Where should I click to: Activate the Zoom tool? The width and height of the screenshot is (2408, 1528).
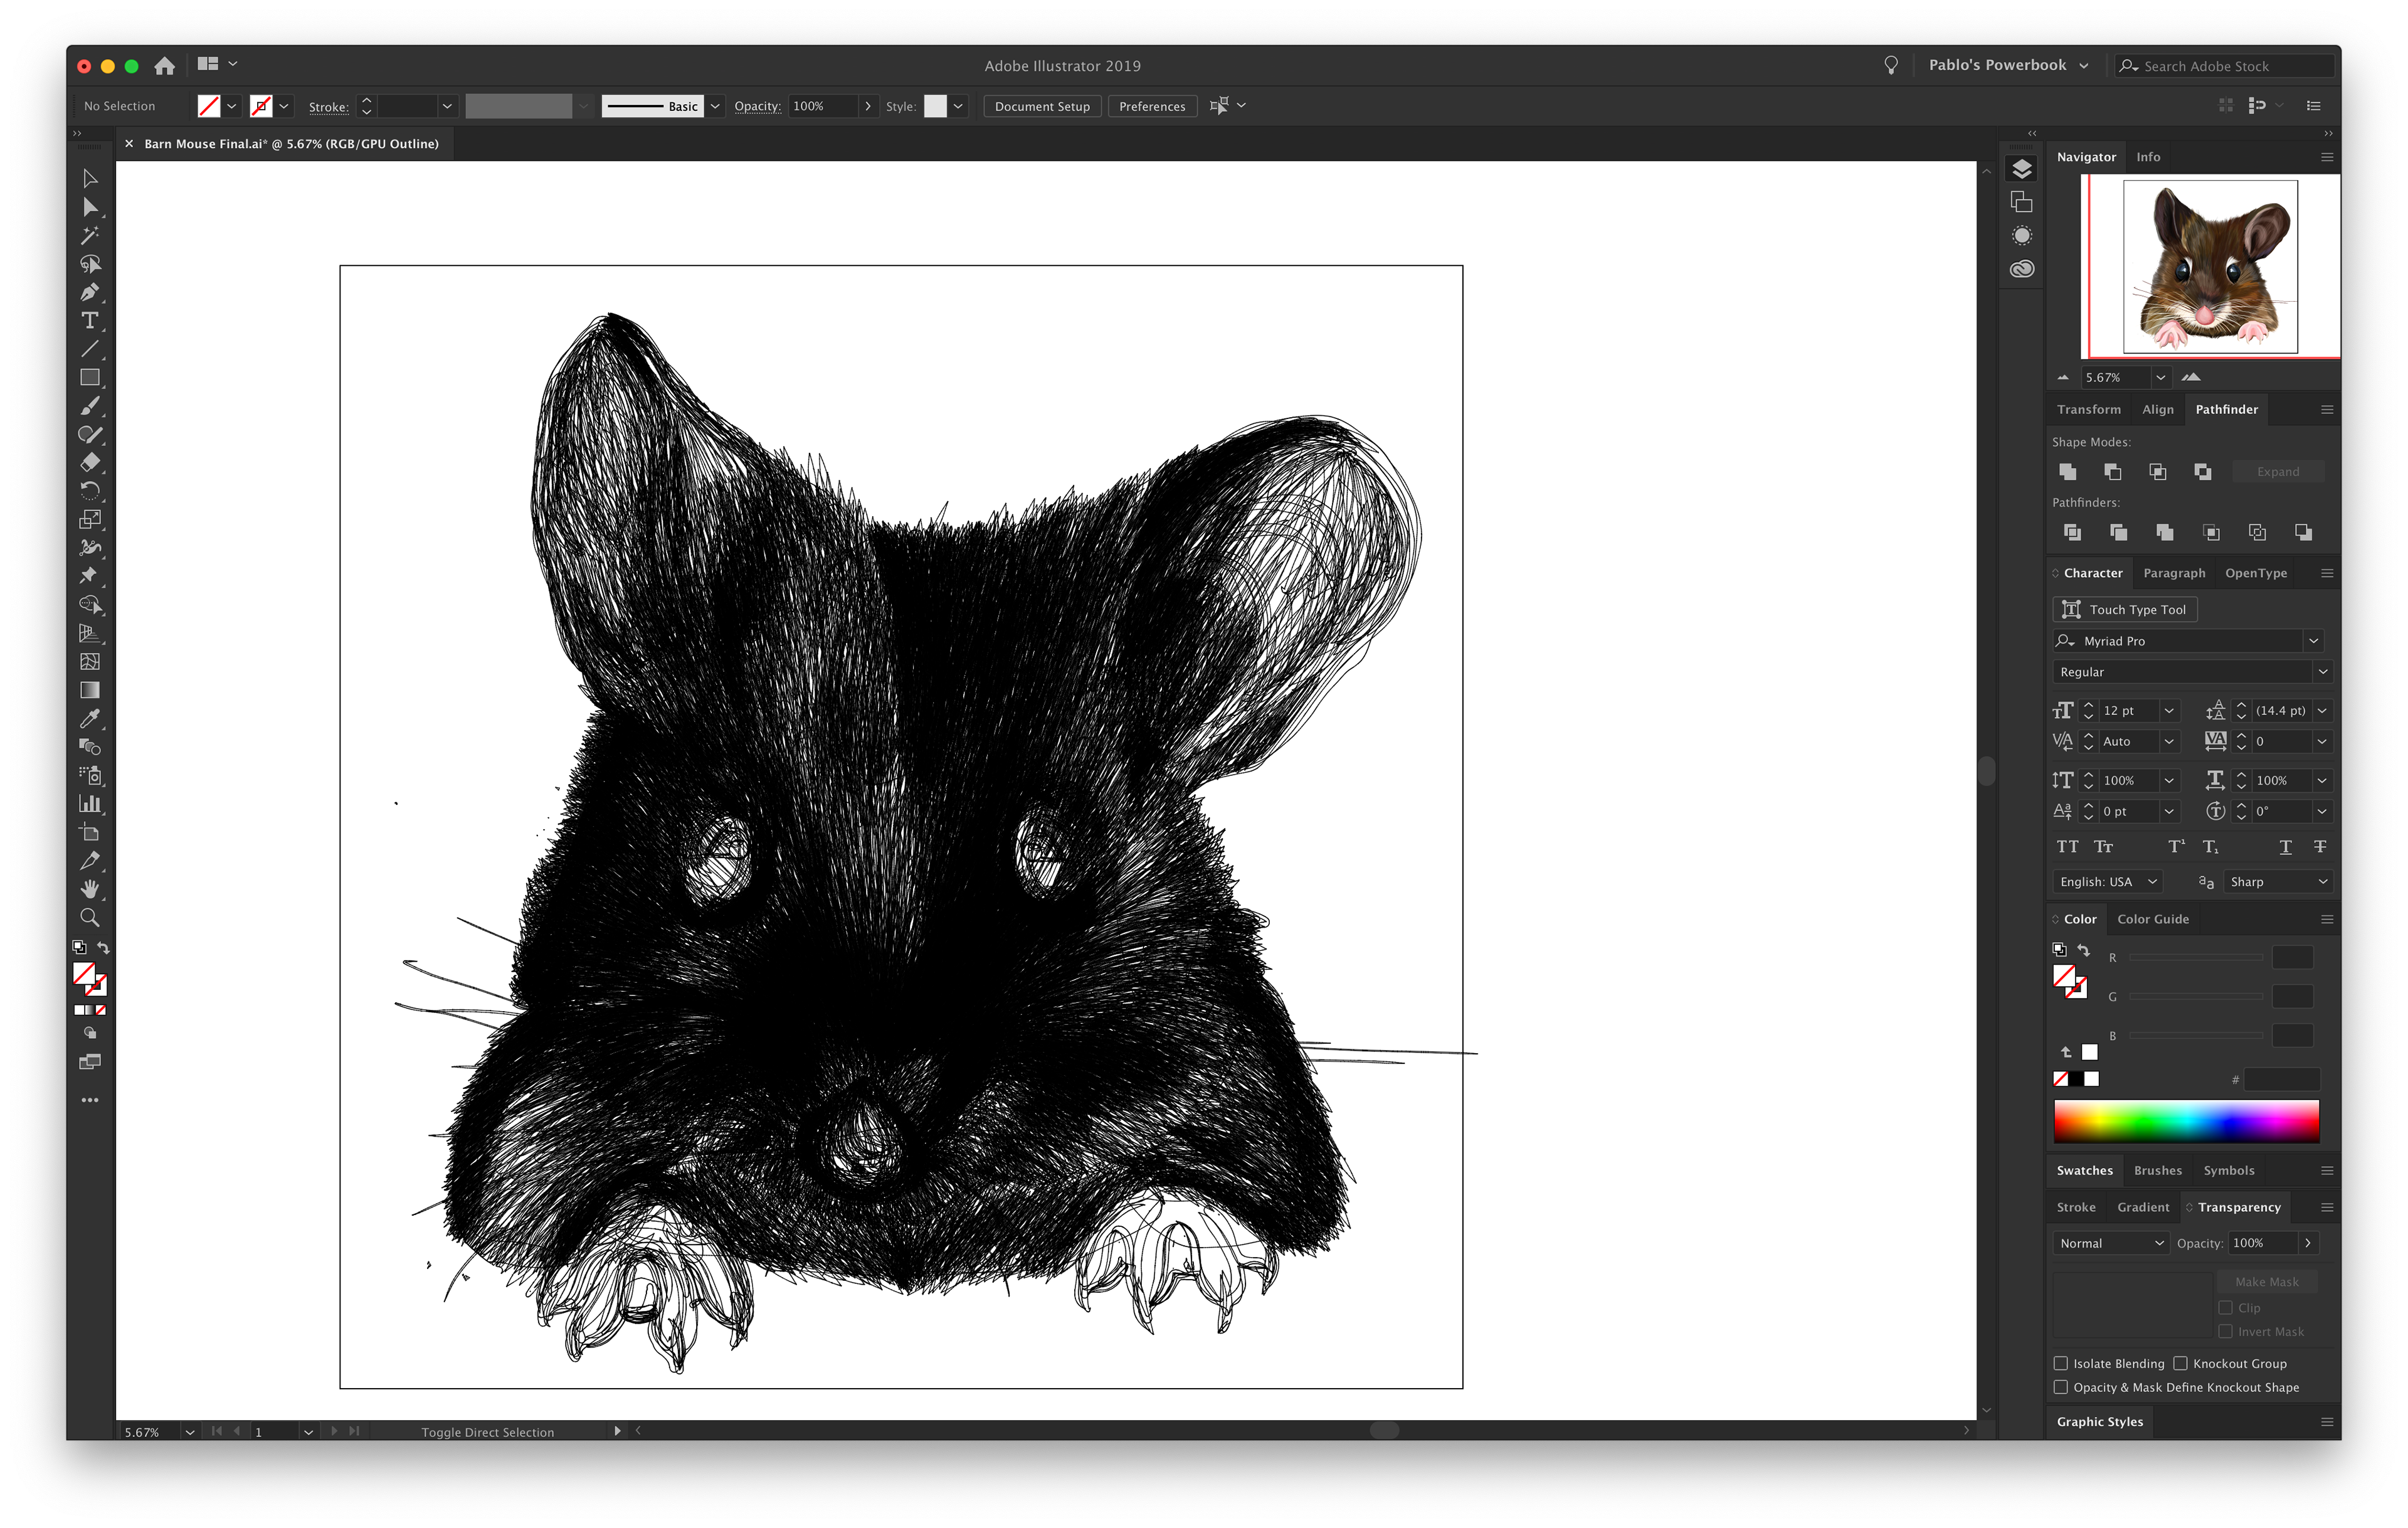89,917
